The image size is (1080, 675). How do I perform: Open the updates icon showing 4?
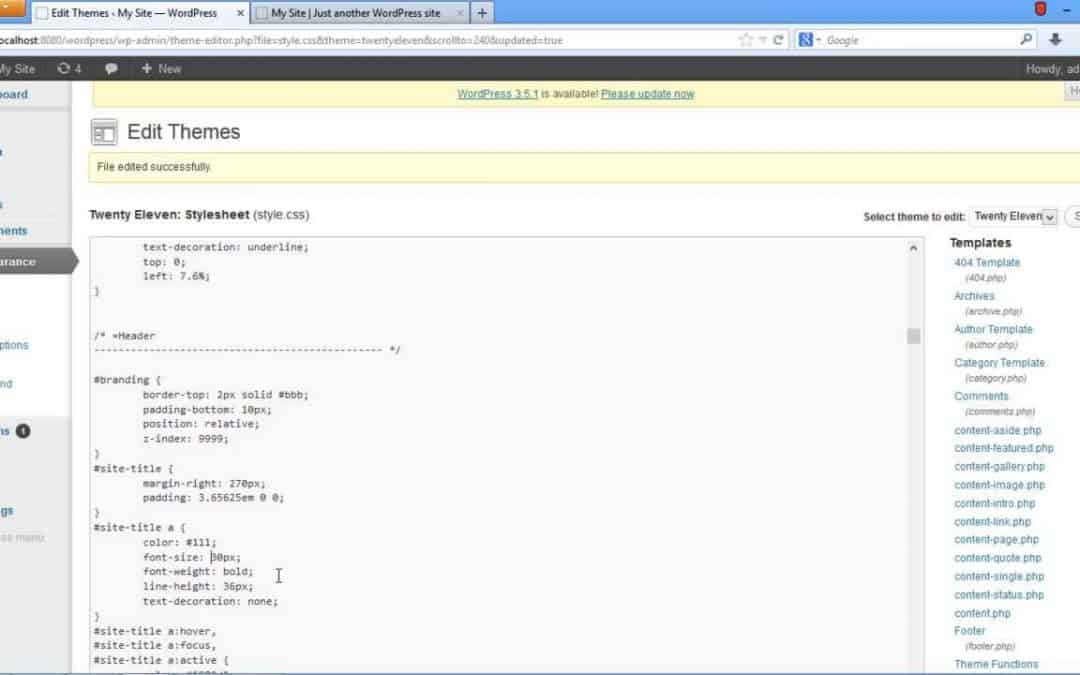pyautogui.click(x=69, y=68)
